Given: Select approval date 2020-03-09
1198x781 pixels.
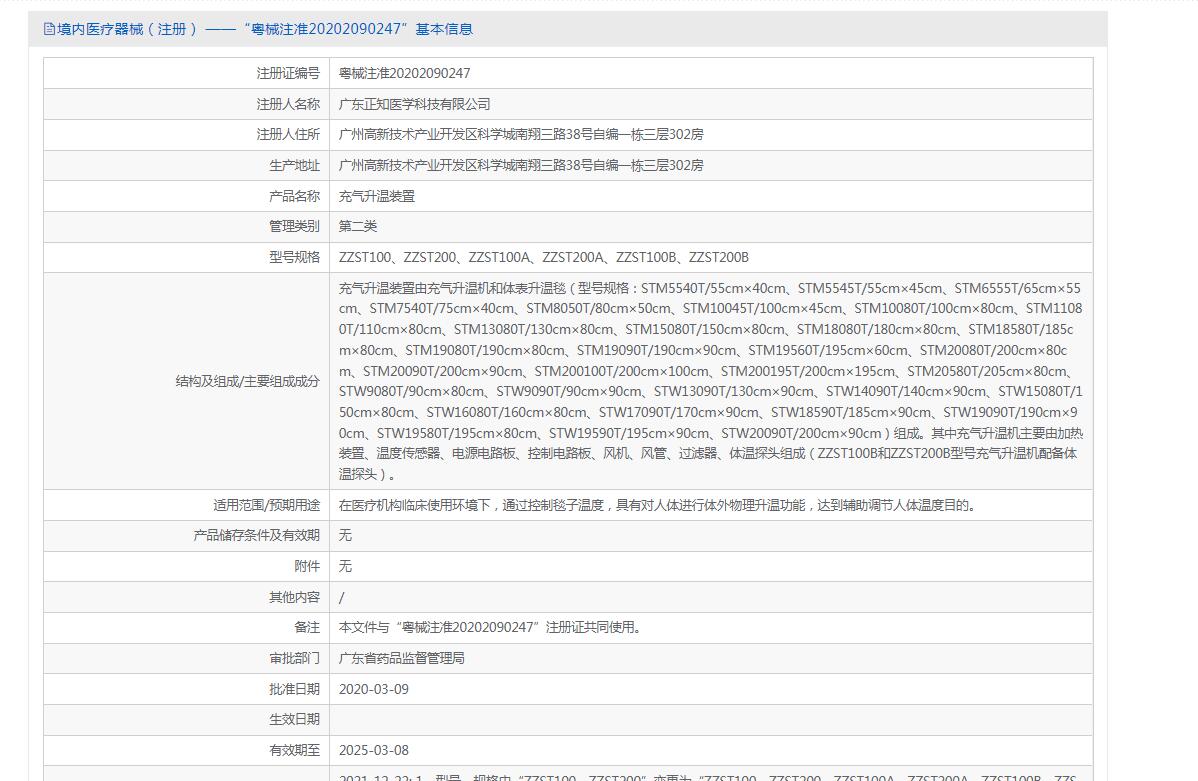Looking at the screenshot, I should [374, 689].
